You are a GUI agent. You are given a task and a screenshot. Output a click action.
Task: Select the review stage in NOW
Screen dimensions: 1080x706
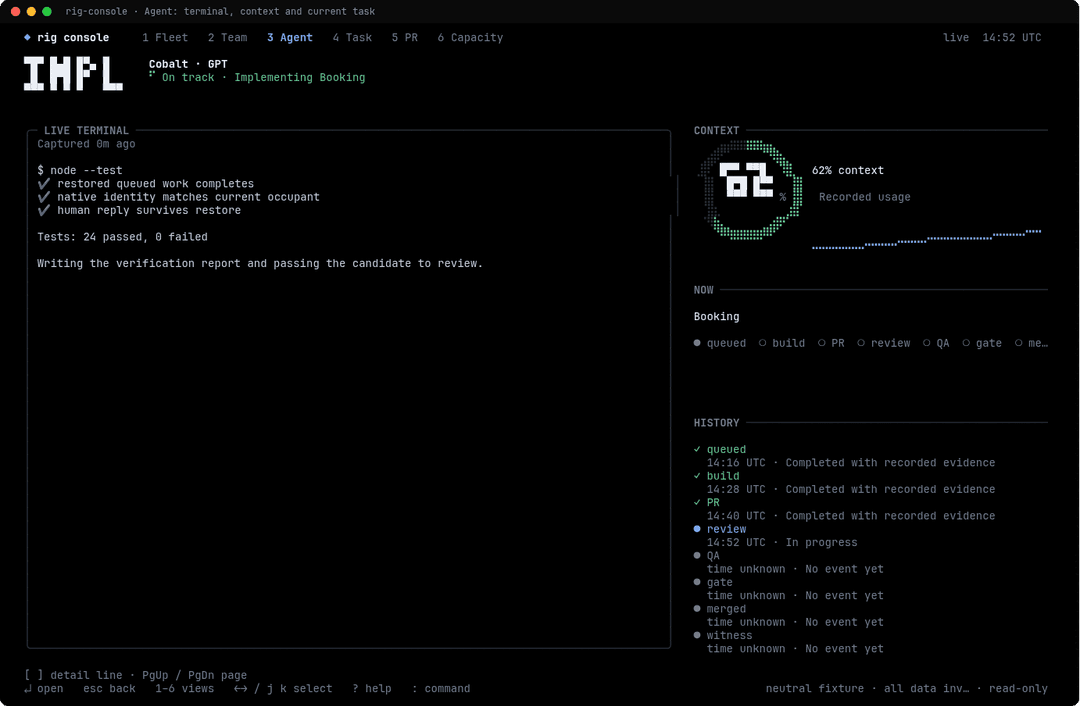pos(884,342)
